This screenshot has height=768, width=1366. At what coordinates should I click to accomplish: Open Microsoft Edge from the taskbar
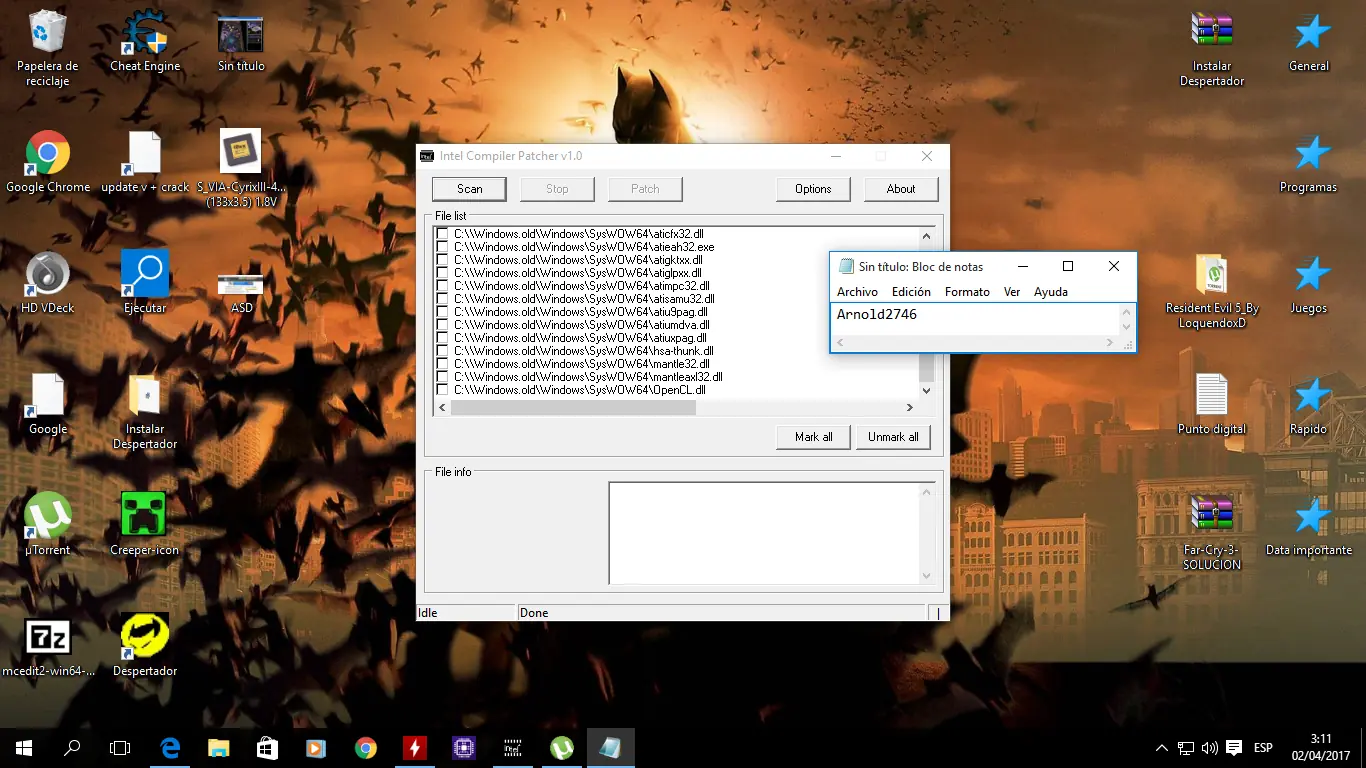tap(171, 747)
